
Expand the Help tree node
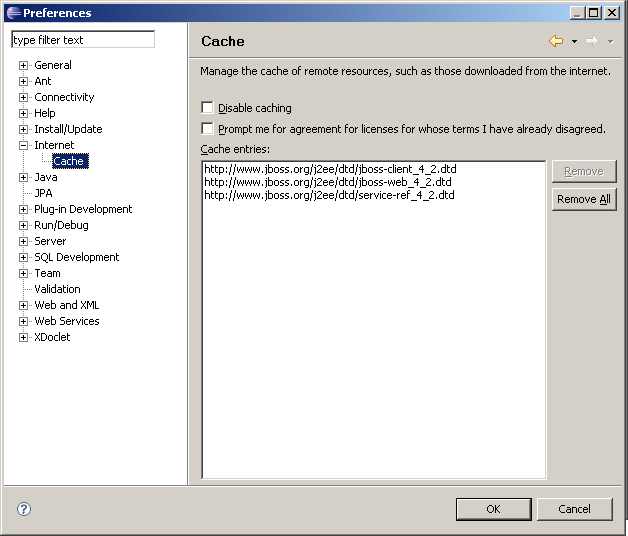coord(23,113)
